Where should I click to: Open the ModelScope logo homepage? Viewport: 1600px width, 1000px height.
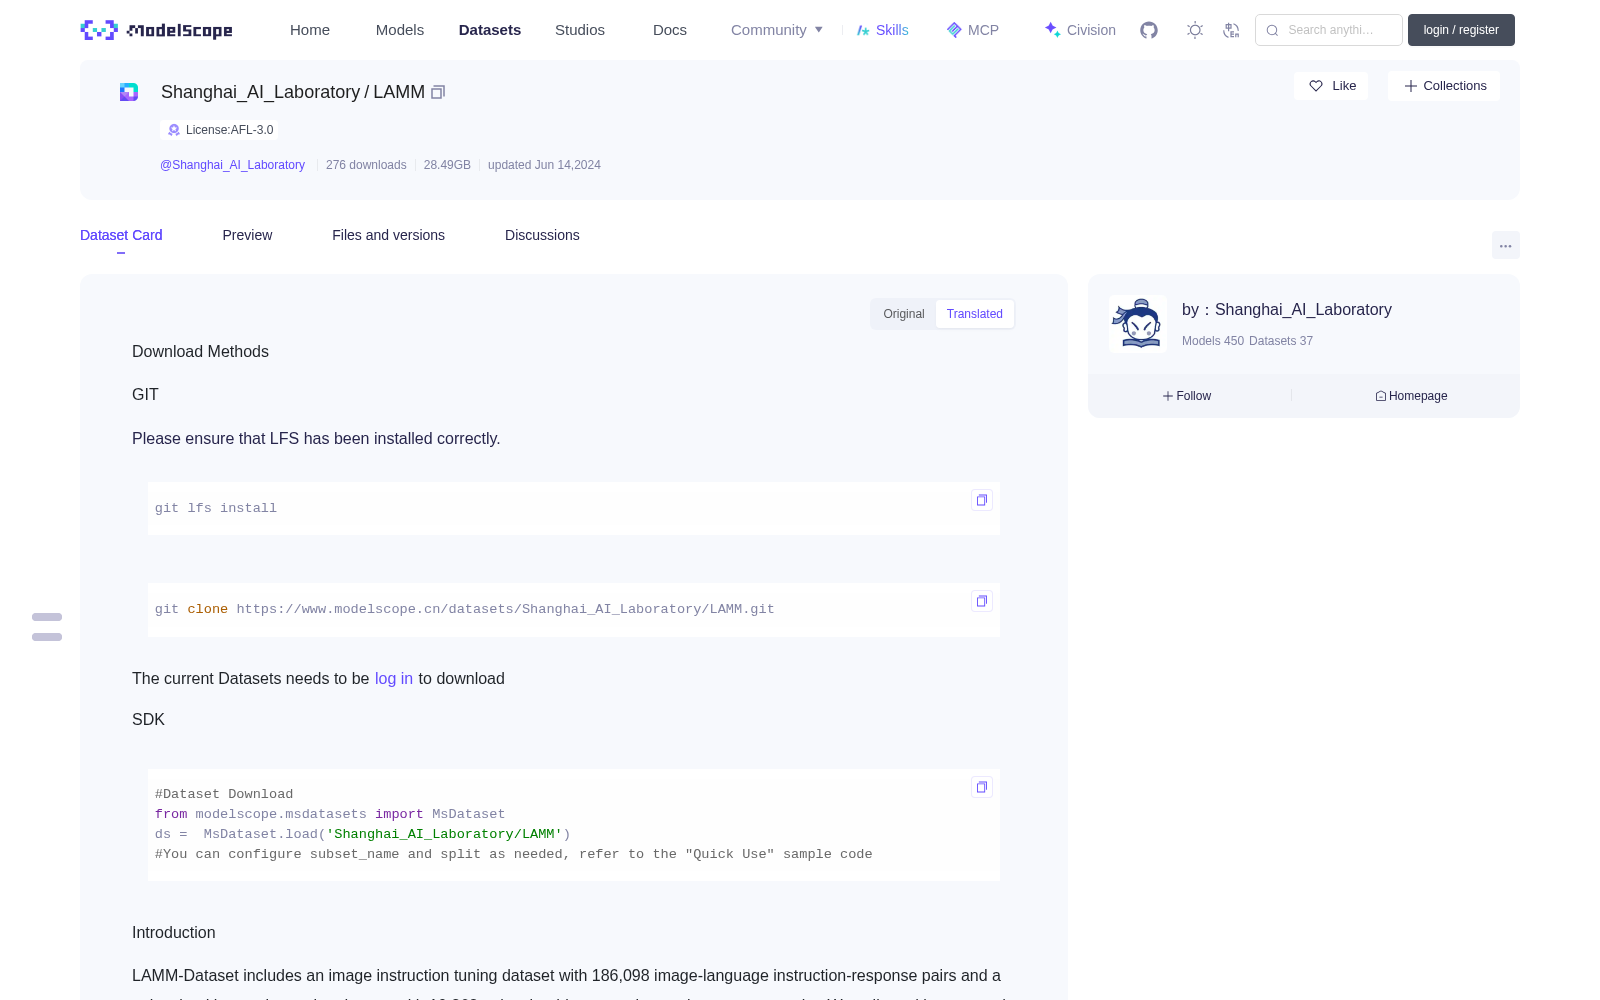pyautogui.click(x=157, y=30)
